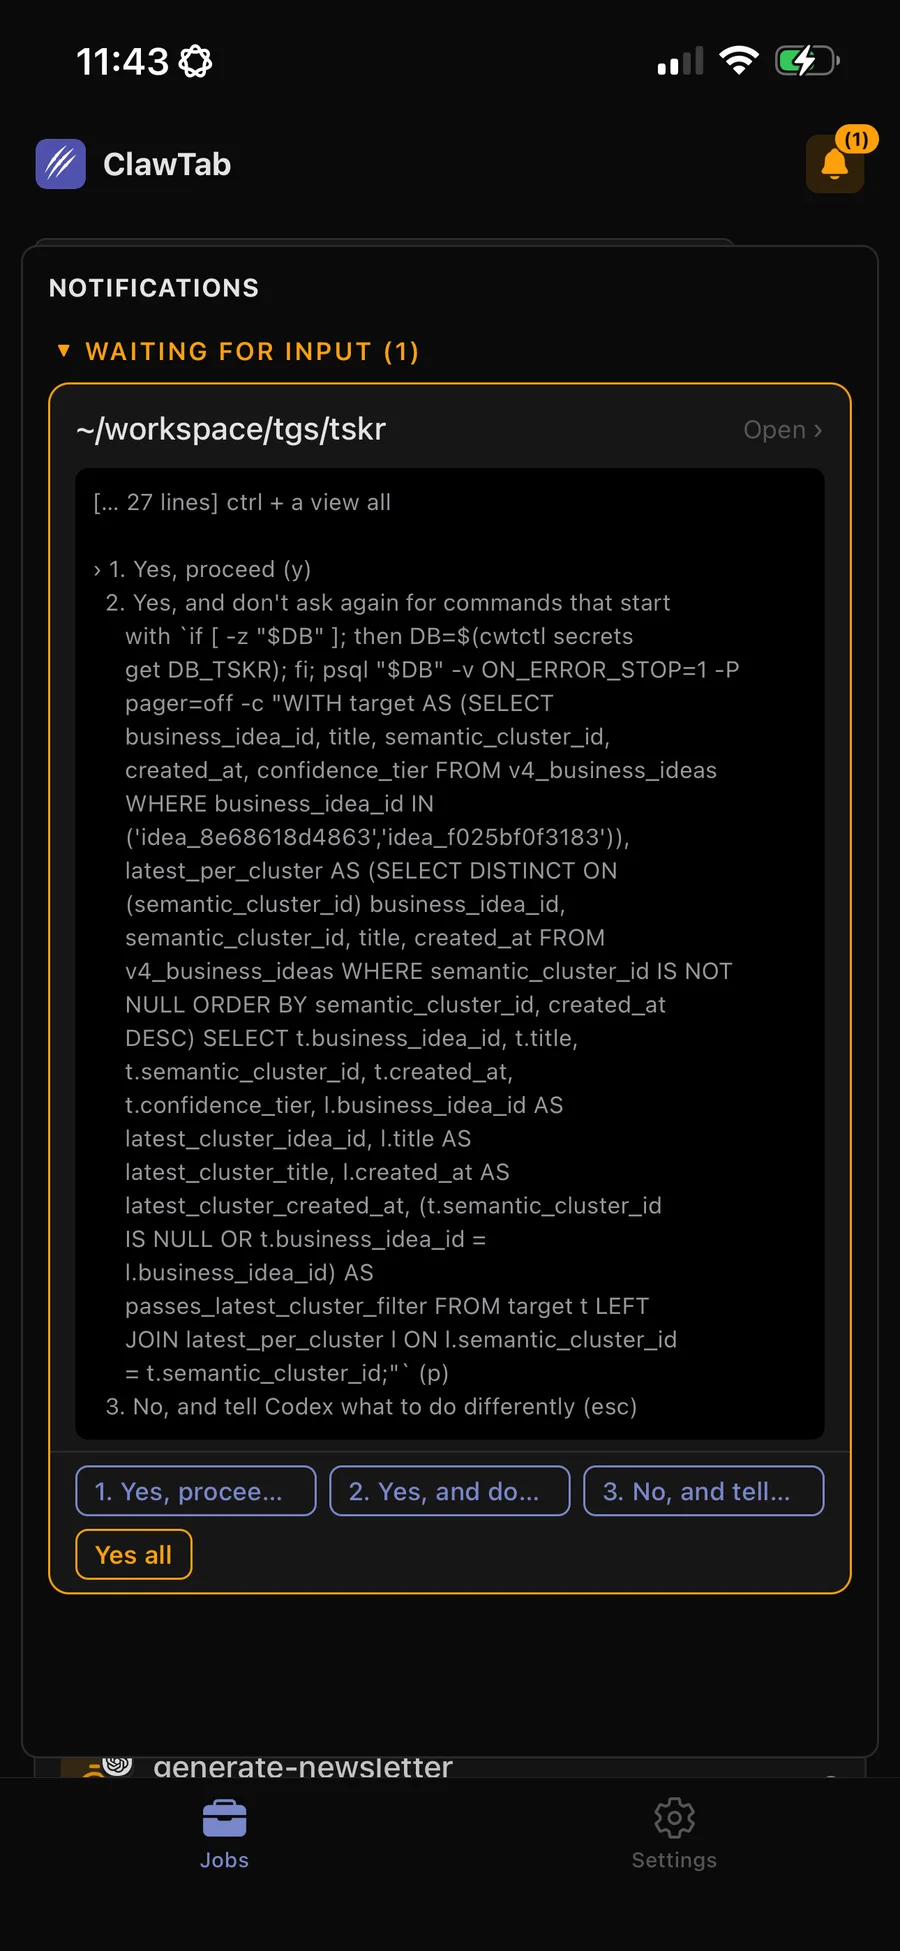Screen dimensions: 900x1951
Task: Tap the Settings gear icon
Action: point(674,1818)
